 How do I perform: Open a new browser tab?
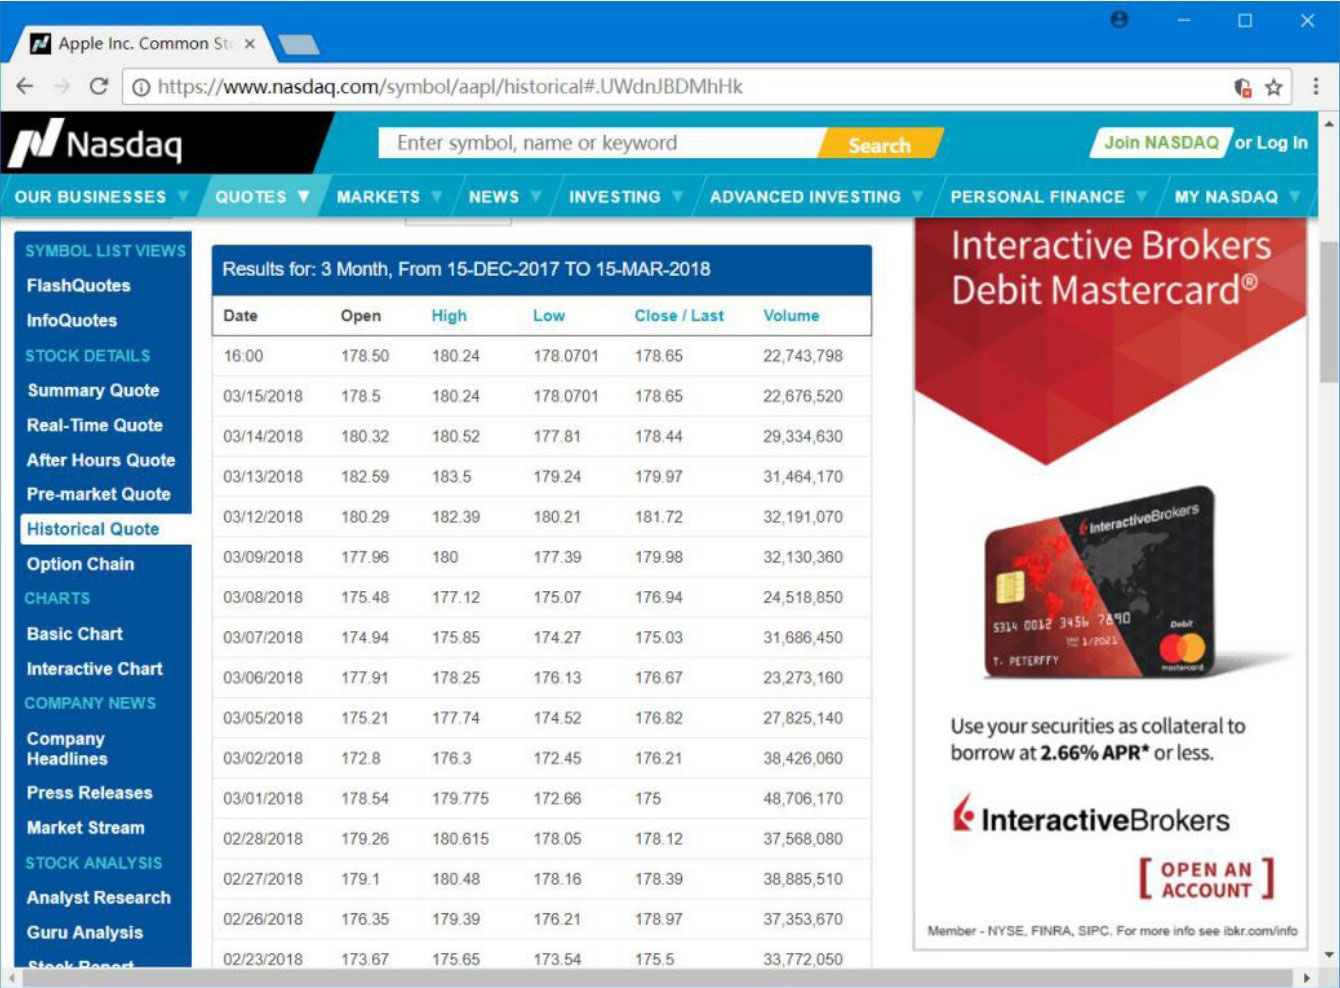[x=298, y=44]
